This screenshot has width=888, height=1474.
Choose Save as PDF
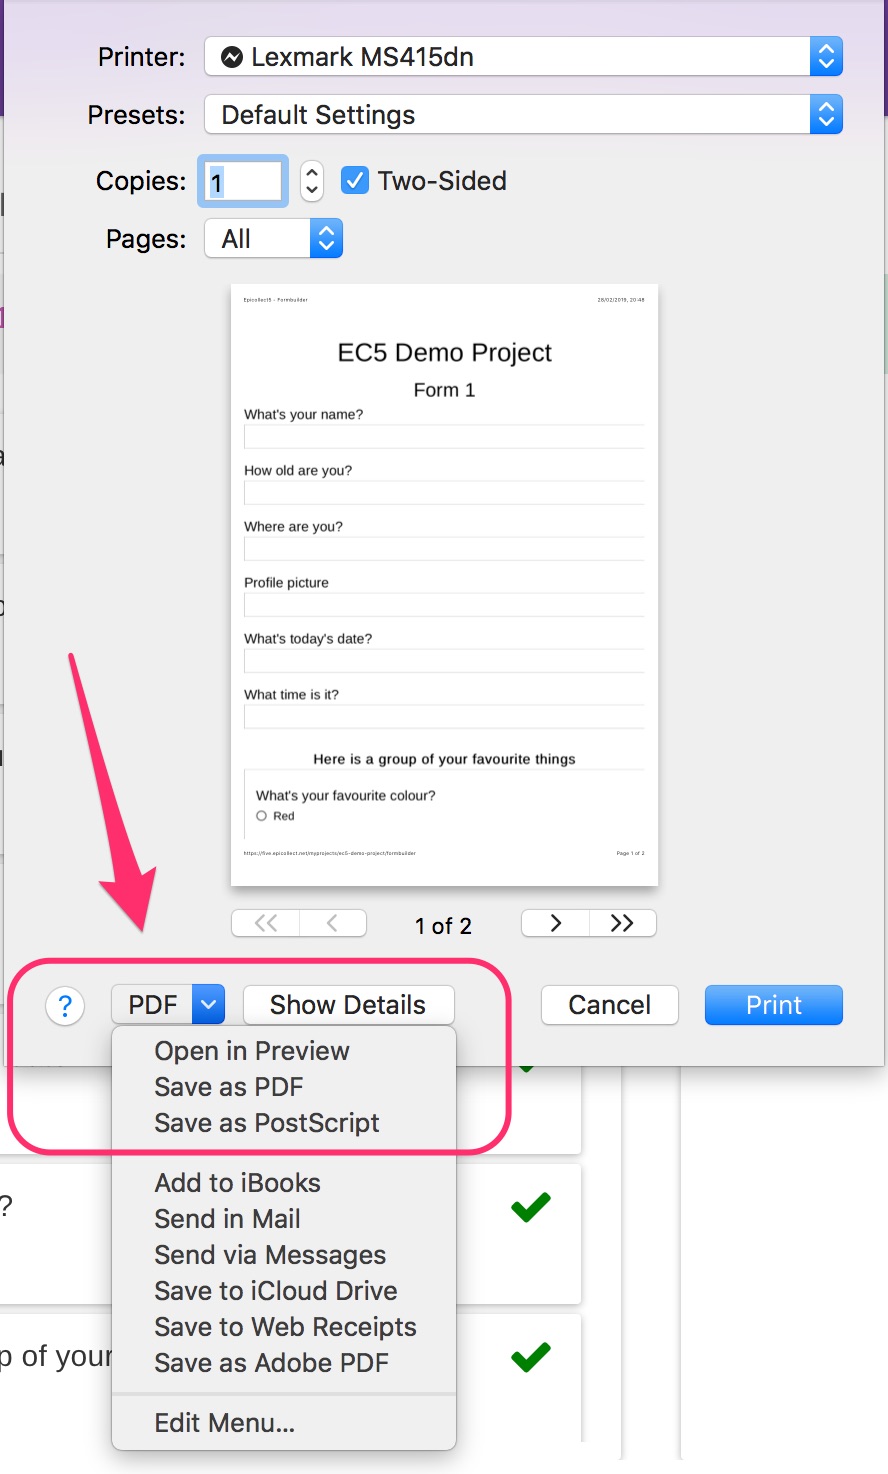pyautogui.click(x=229, y=1087)
